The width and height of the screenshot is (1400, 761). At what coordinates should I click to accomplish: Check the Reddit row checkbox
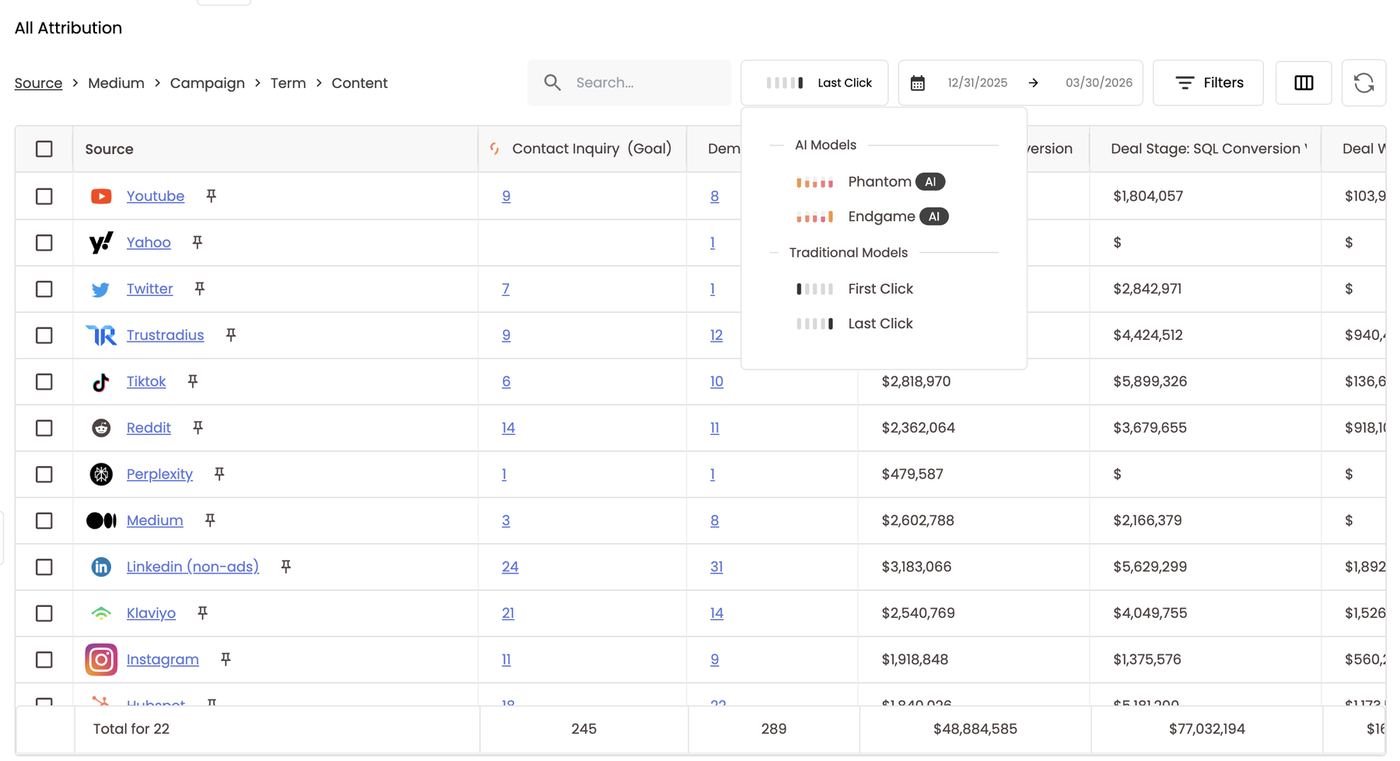[x=44, y=428]
